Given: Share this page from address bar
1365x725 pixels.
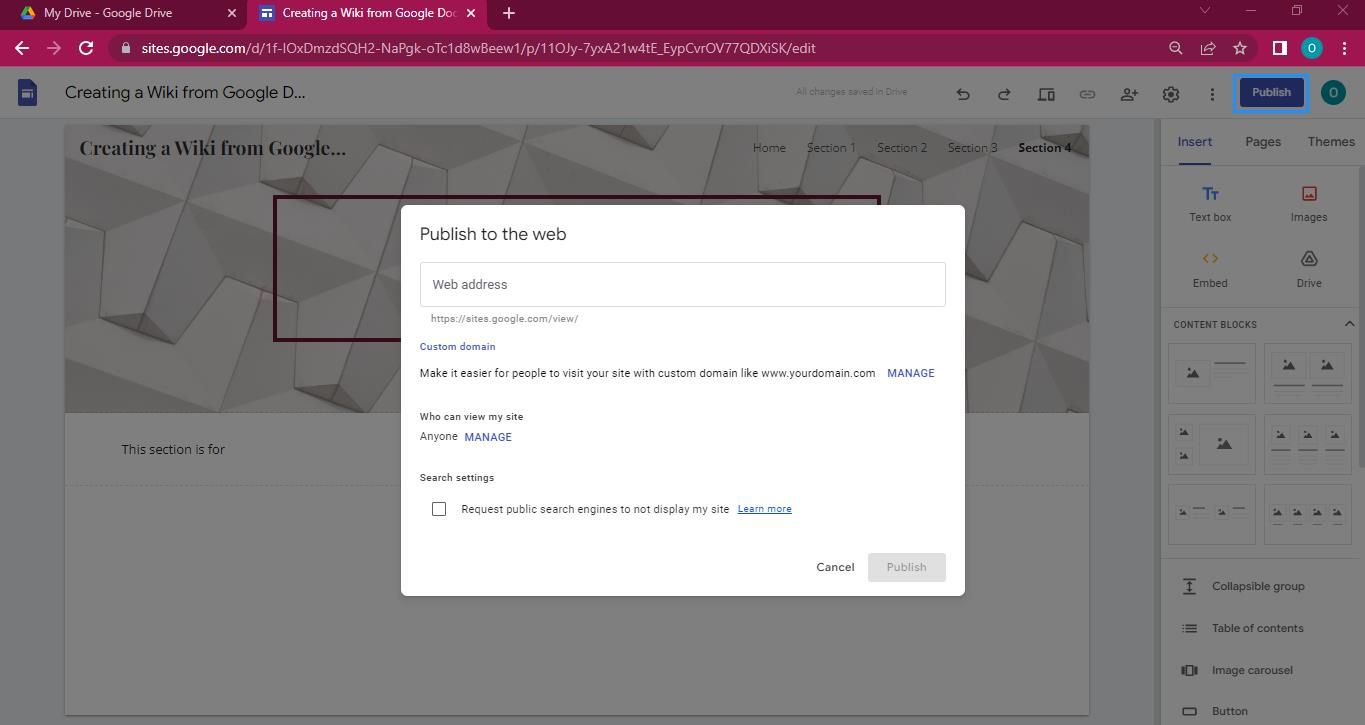Looking at the screenshot, I should click(1208, 48).
